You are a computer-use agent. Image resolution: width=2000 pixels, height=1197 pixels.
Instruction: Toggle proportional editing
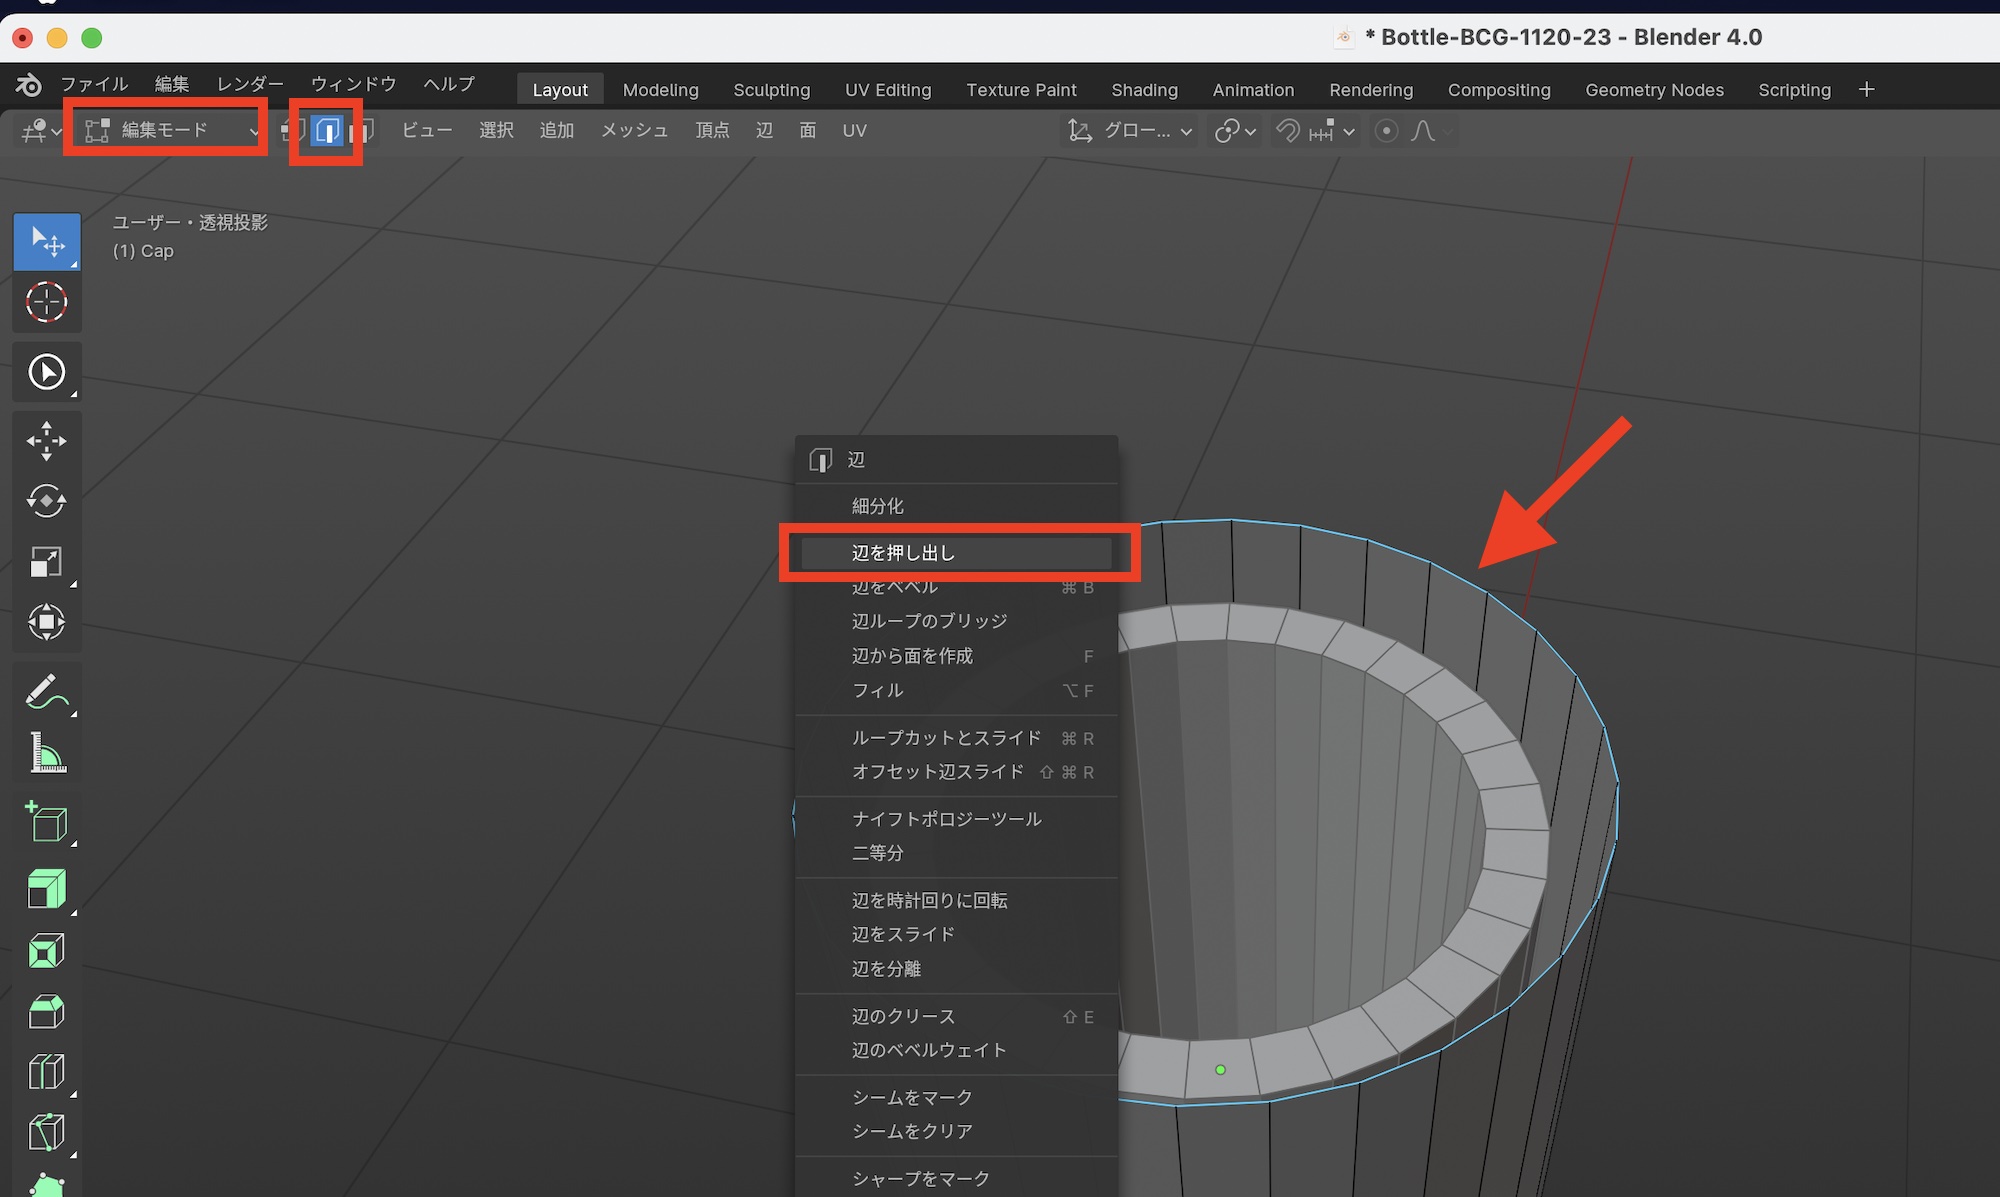(1386, 131)
